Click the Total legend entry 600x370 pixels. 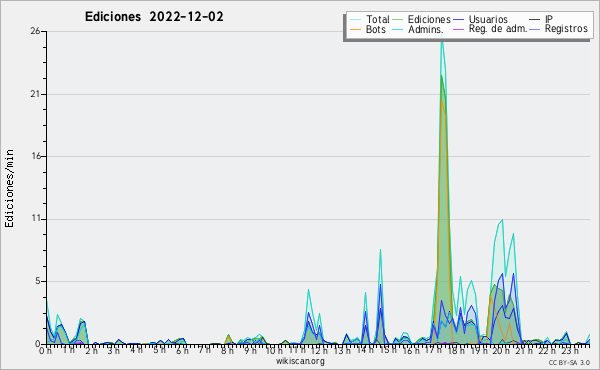tap(370, 19)
